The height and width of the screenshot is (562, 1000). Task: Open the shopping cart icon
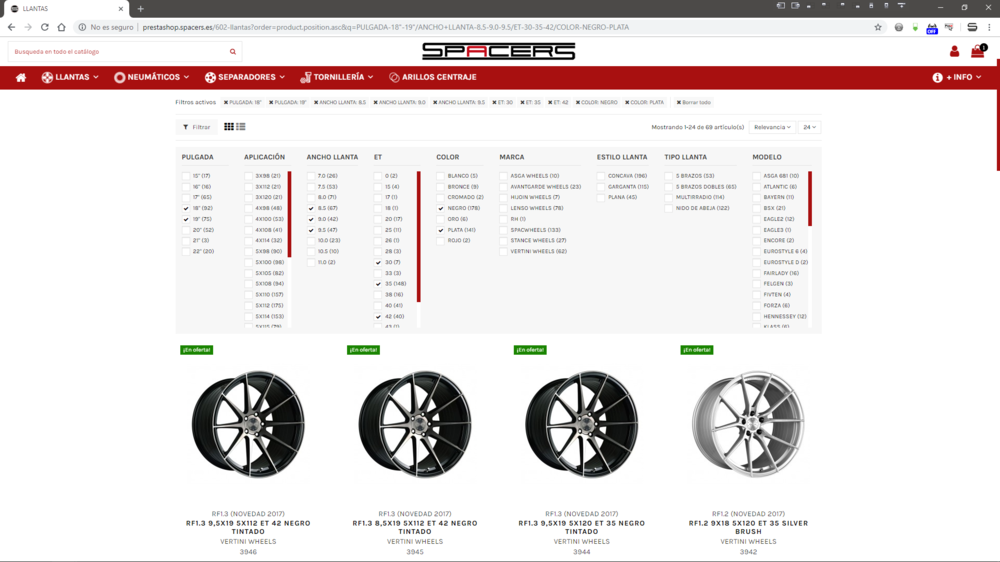pos(978,51)
